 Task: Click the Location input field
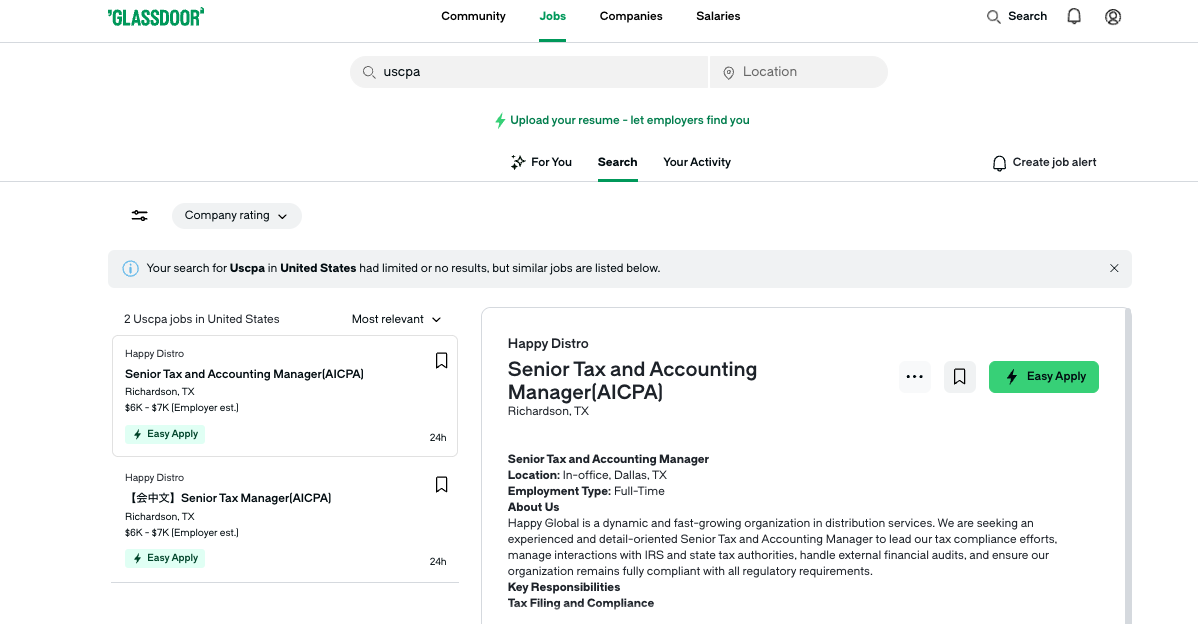(805, 72)
